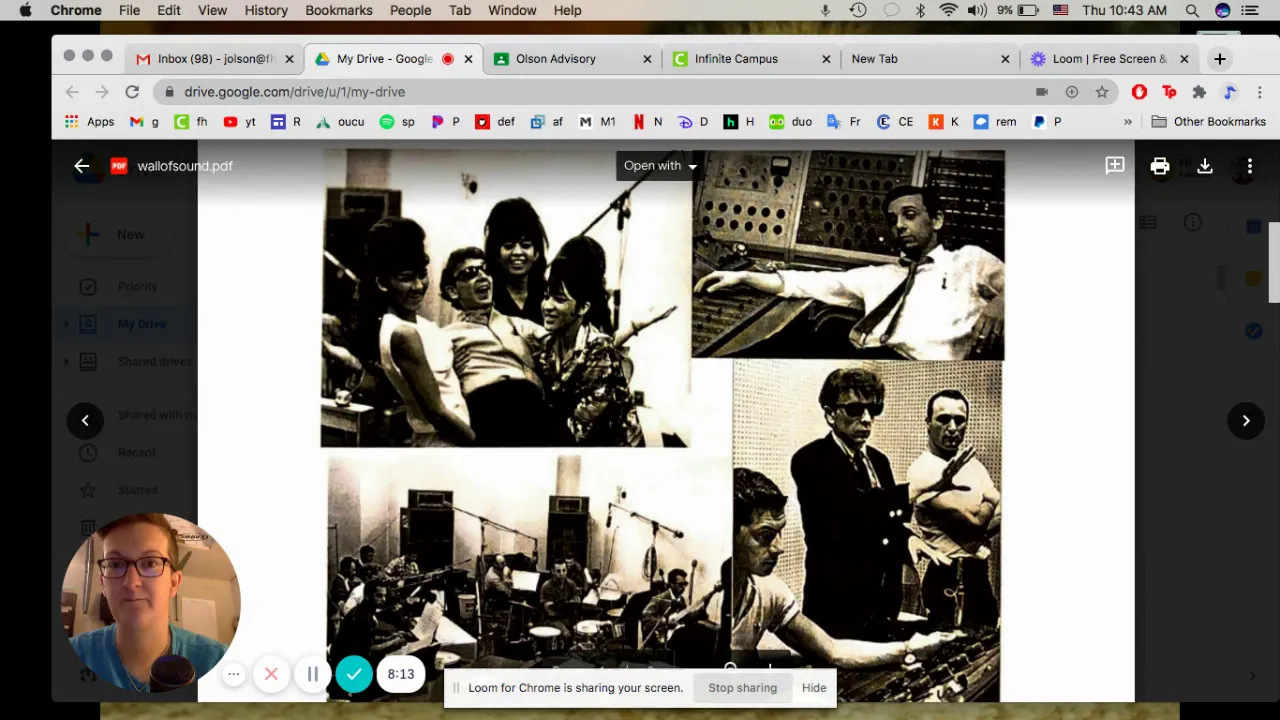Open the Chrome three-dot menu
Viewport: 1280px width, 720px height.
[x=1259, y=92]
